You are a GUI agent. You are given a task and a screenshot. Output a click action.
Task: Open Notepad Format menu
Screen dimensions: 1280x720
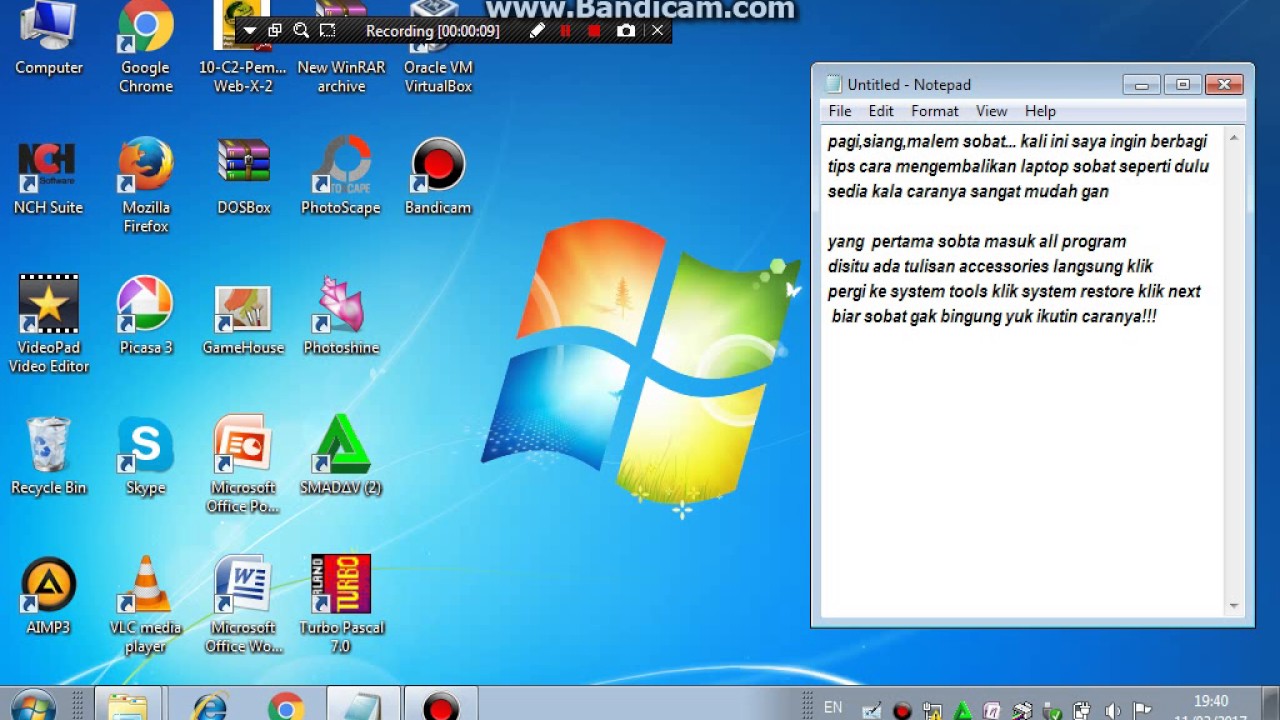(935, 111)
